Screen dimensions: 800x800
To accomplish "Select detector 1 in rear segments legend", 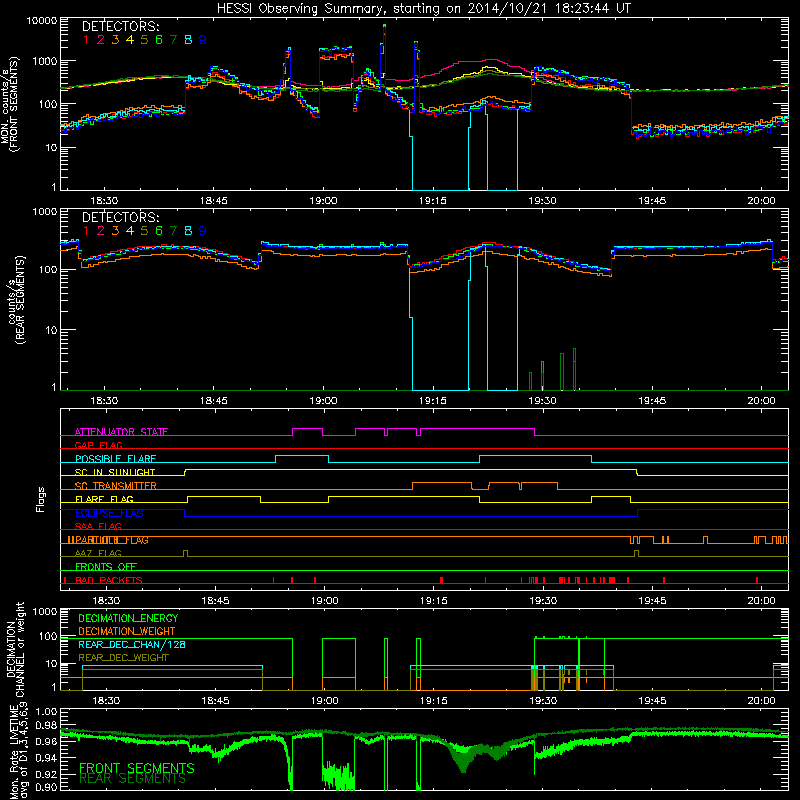I will pos(86,231).
